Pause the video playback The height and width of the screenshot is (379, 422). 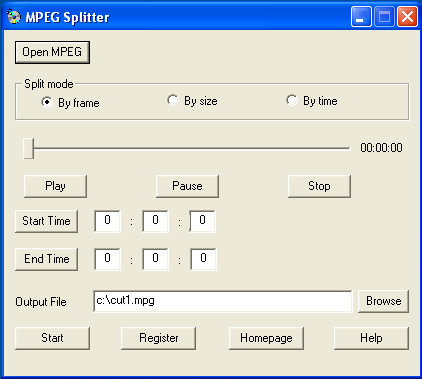click(187, 186)
